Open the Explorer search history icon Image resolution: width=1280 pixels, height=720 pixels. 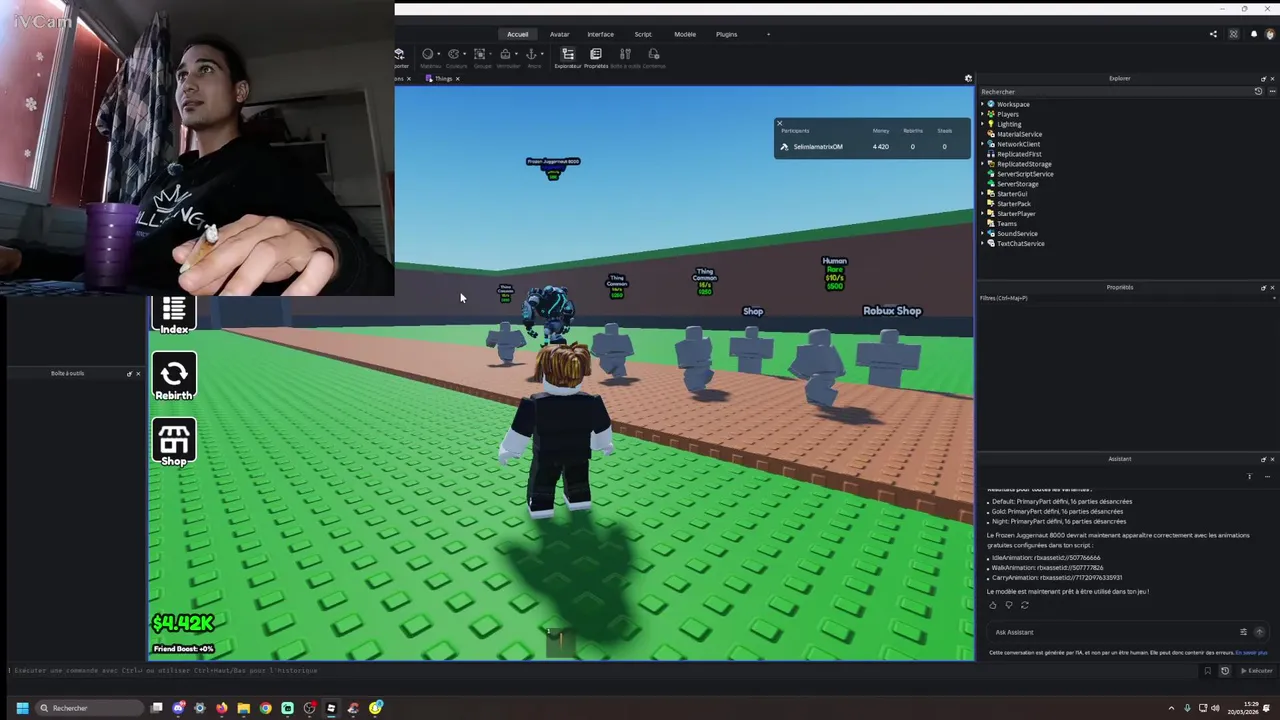pyautogui.click(x=1259, y=91)
